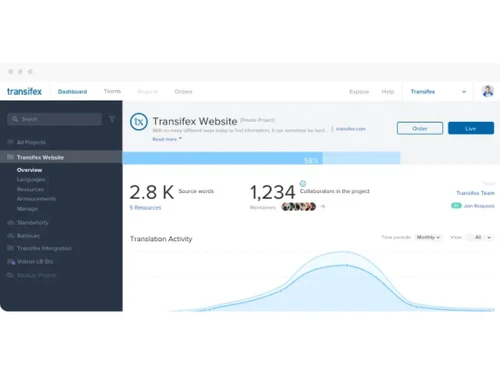
Task: Click the filter funnel icon beside search
Action: (112, 119)
